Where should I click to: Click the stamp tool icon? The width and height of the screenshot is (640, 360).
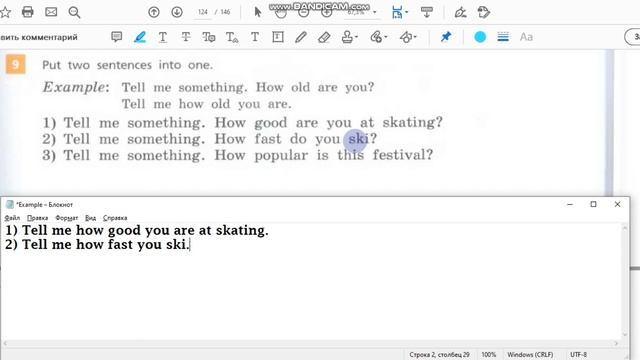click(x=347, y=37)
